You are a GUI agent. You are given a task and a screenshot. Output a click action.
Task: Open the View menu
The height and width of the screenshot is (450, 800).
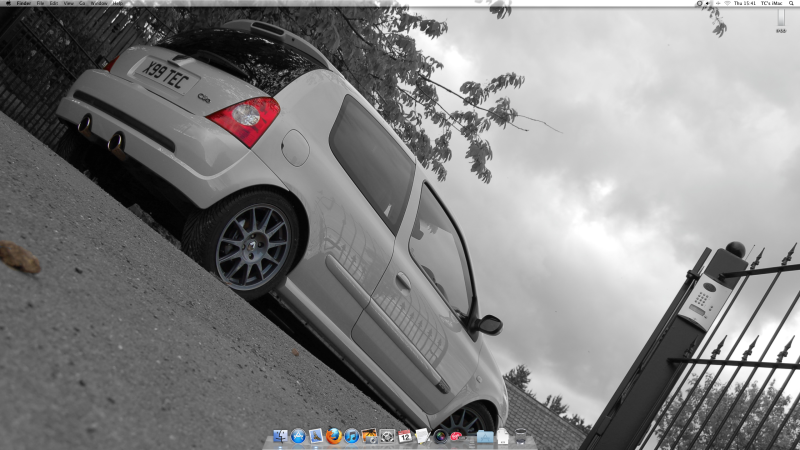pos(68,3)
